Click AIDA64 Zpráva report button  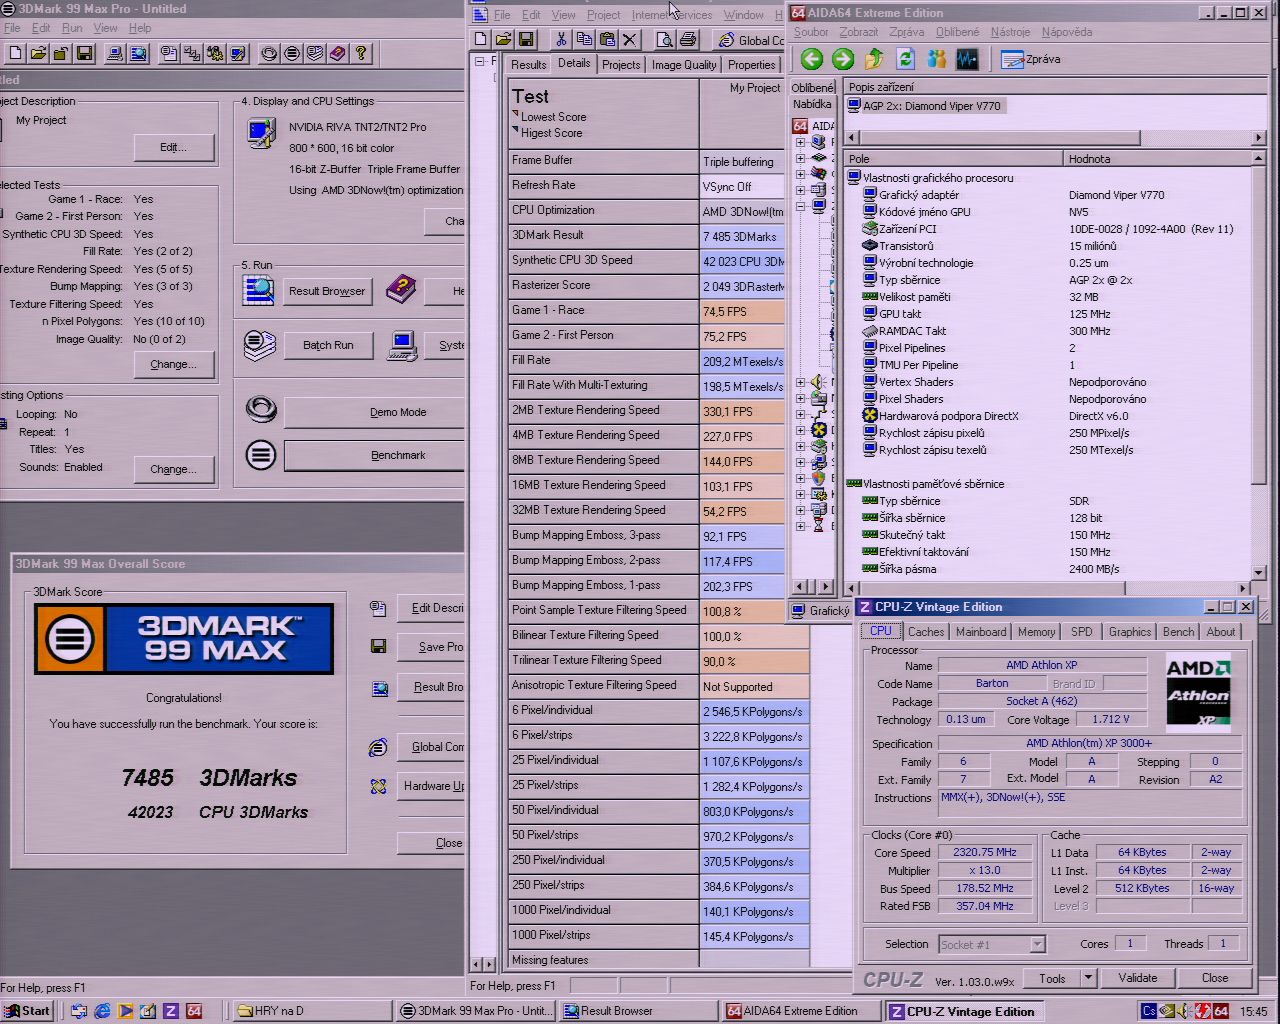1031,59
